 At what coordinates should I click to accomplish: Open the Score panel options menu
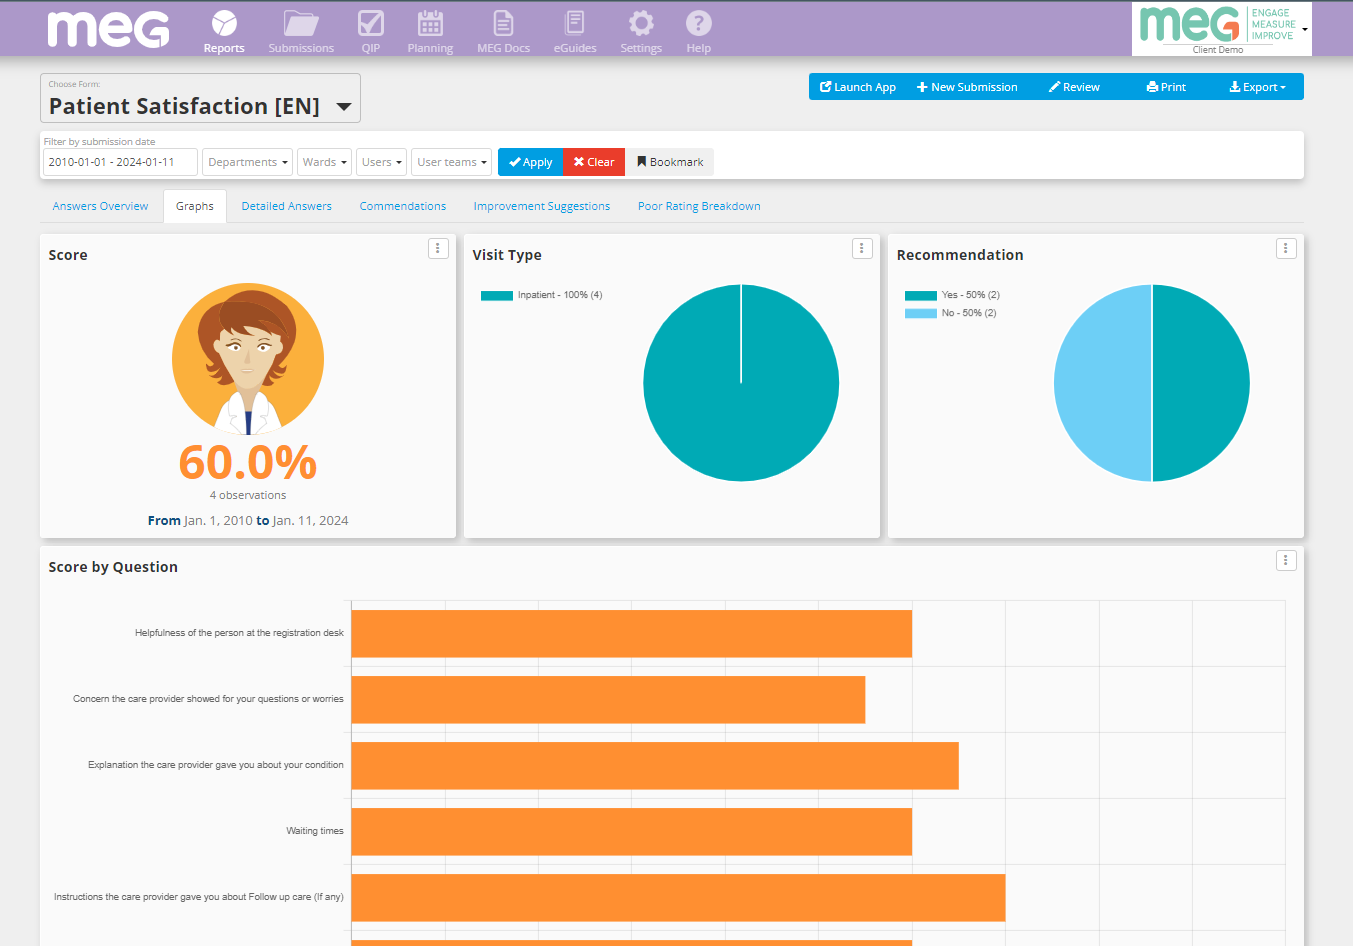(438, 248)
